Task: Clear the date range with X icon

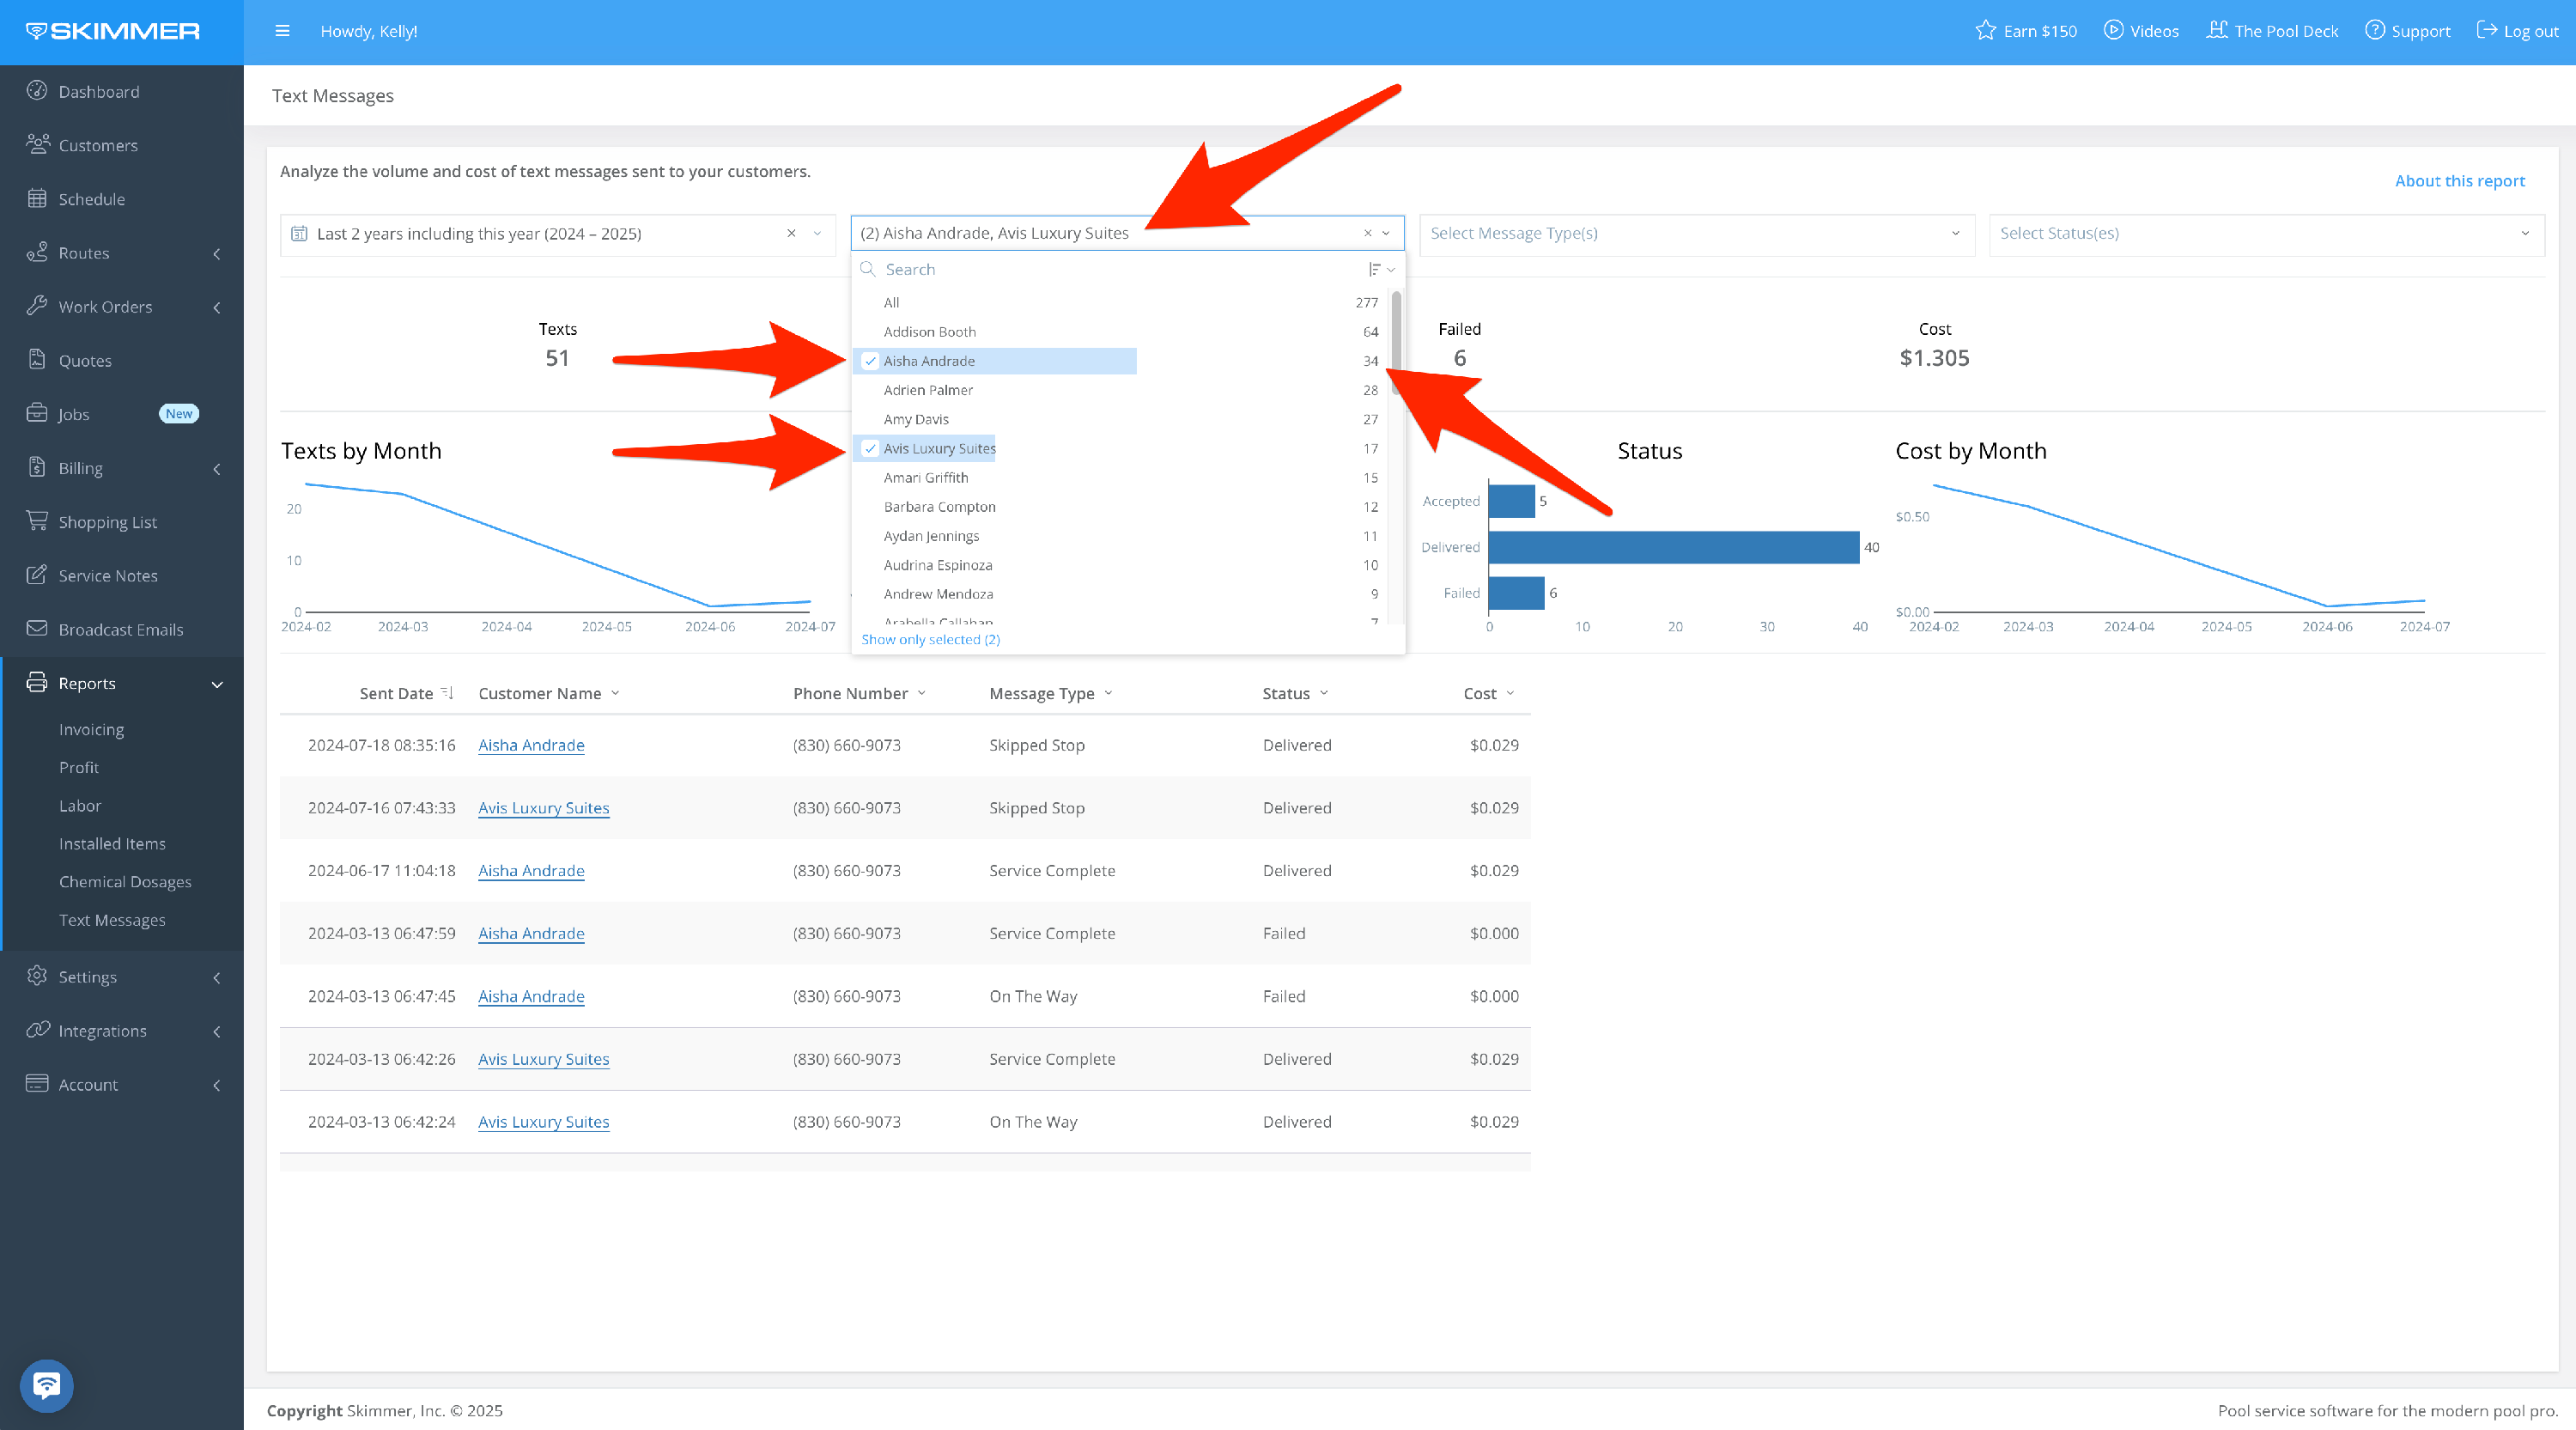Action: [791, 233]
